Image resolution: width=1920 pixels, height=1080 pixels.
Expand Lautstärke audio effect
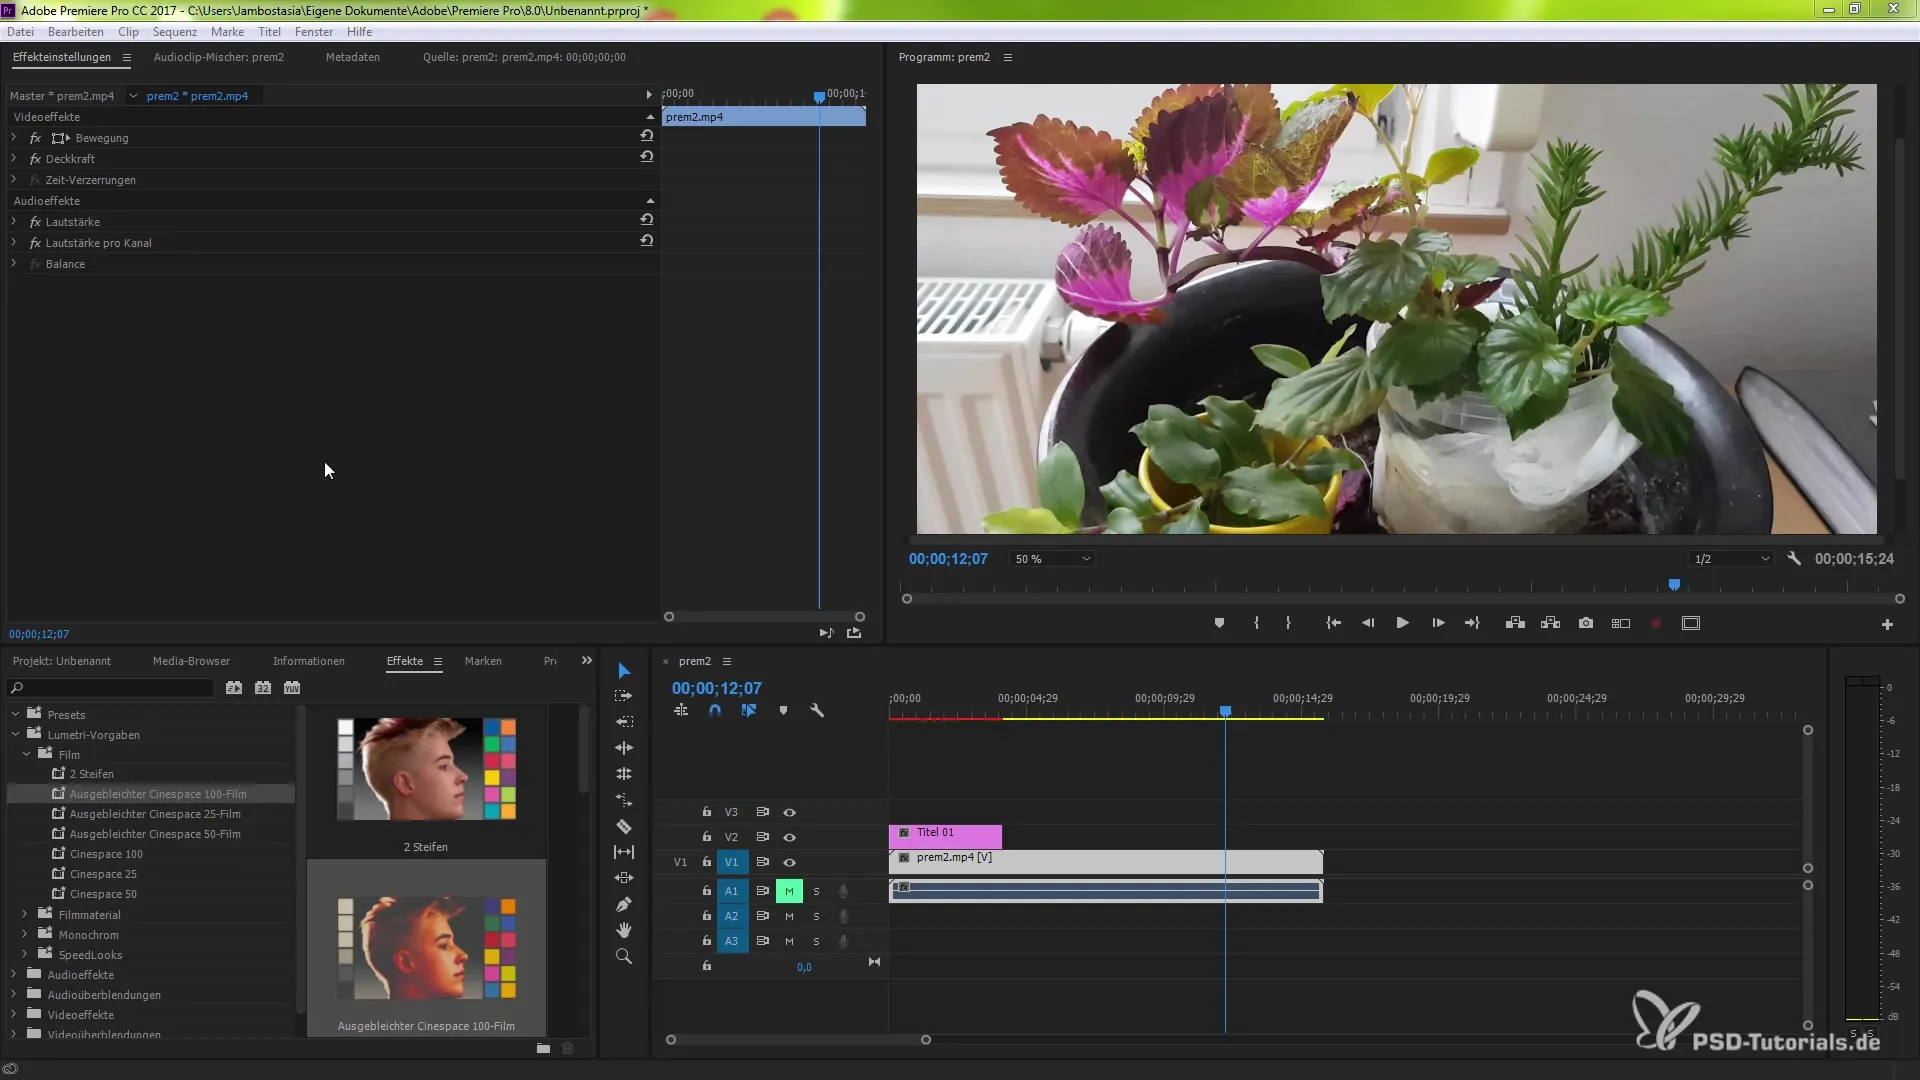(13, 222)
